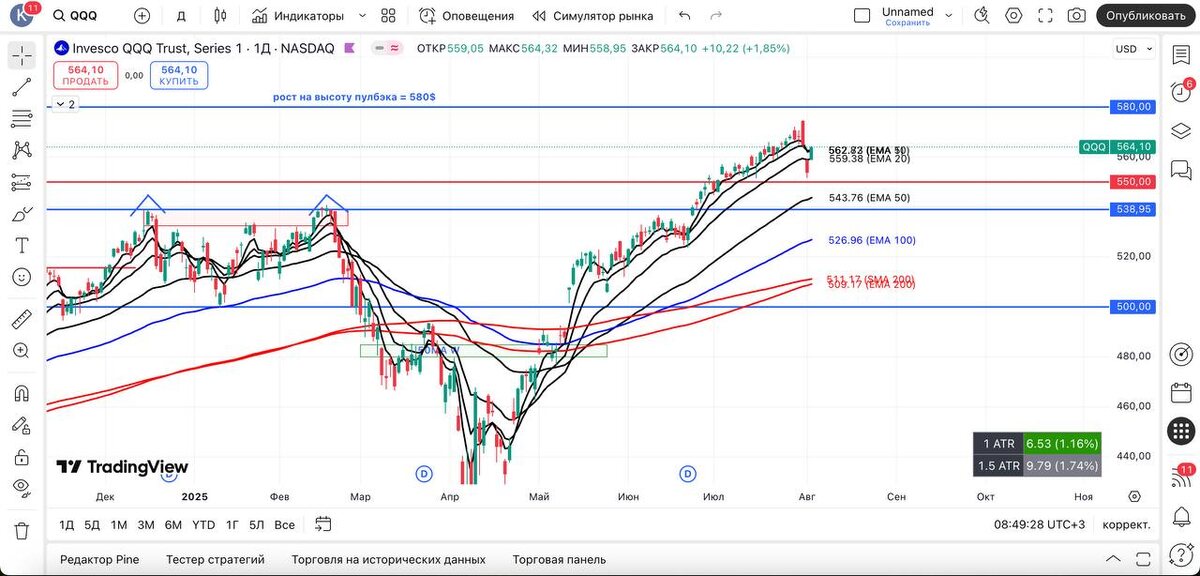Open the object tree layers panel

click(1181, 130)
